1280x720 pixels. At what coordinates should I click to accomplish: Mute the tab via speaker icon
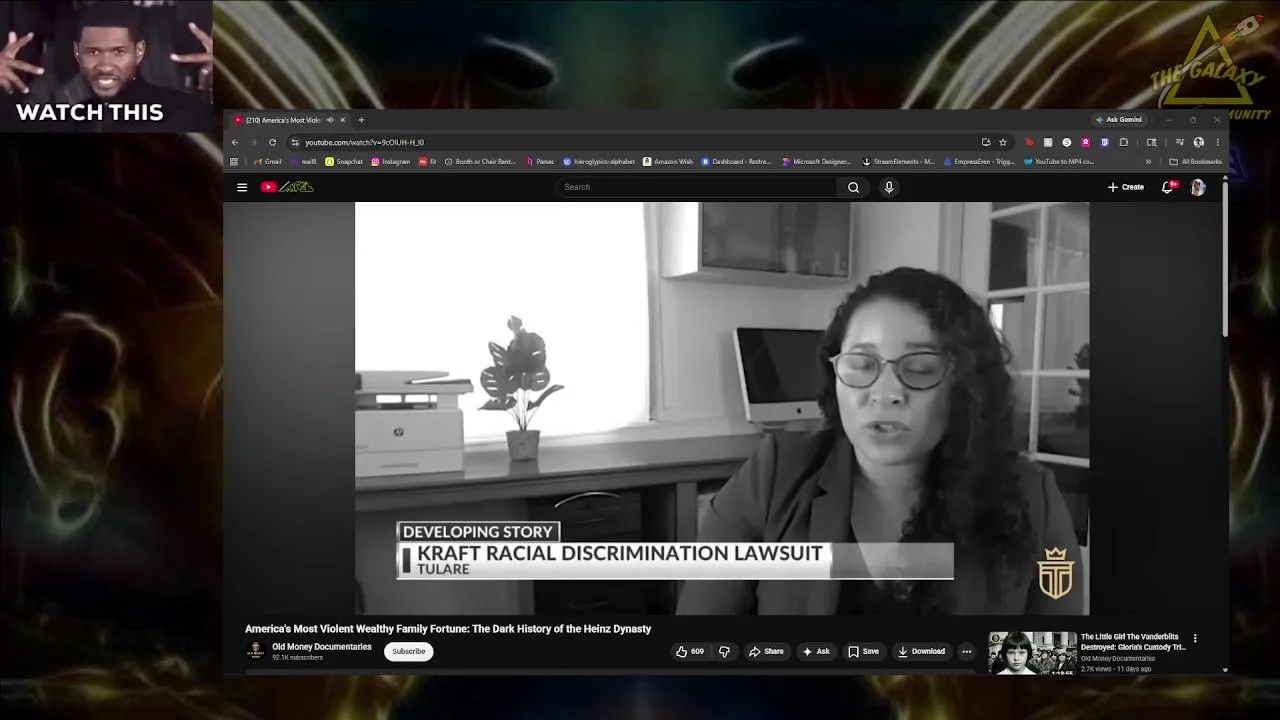pyautogui.click(x=329, y=120)
